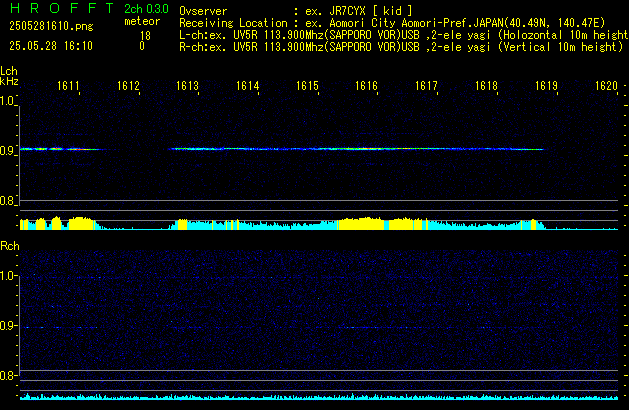Click the Rch 0.9 axis label
The width and height of the screenshot is (629, 410).
pyautogui.click(x=7, y=325)
